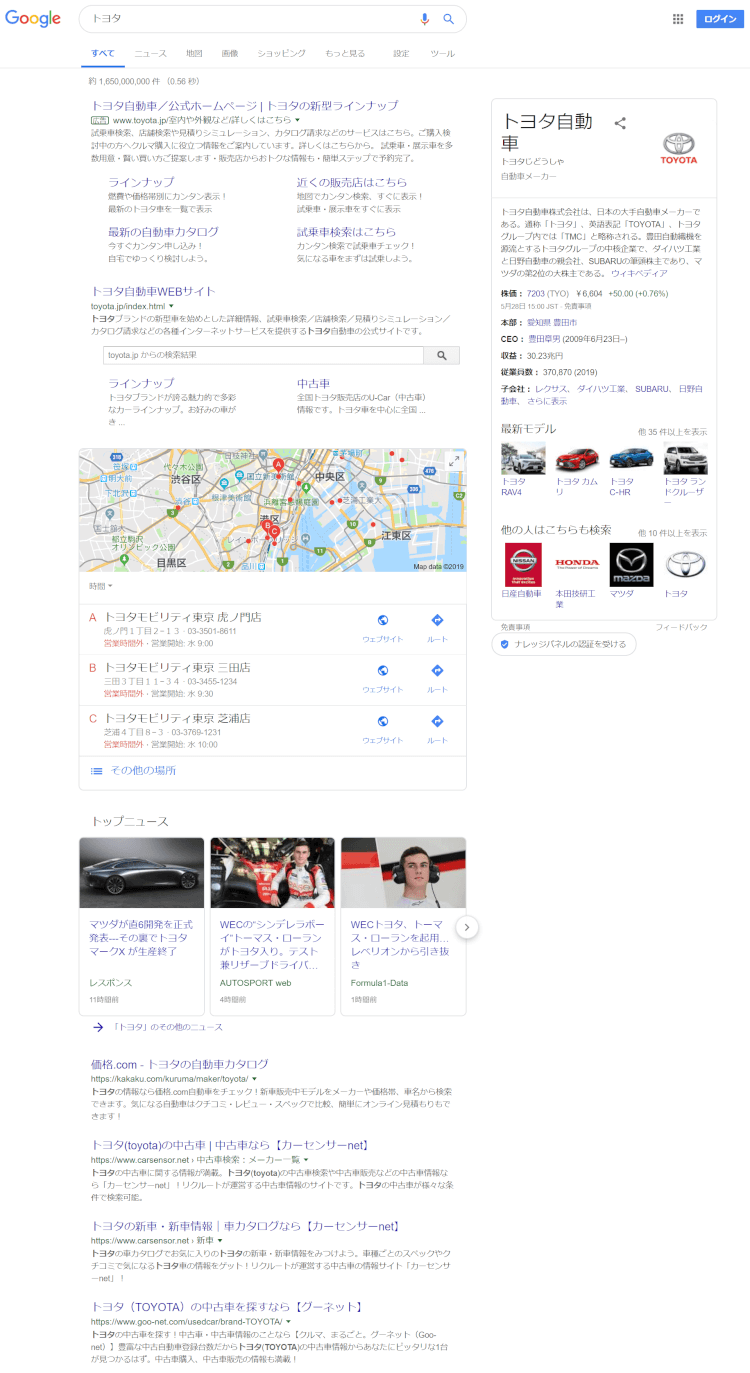Open 本田技研工業 Honda logo thumbnail
This screenshot has height=1373, width=750.
point(577,565)
